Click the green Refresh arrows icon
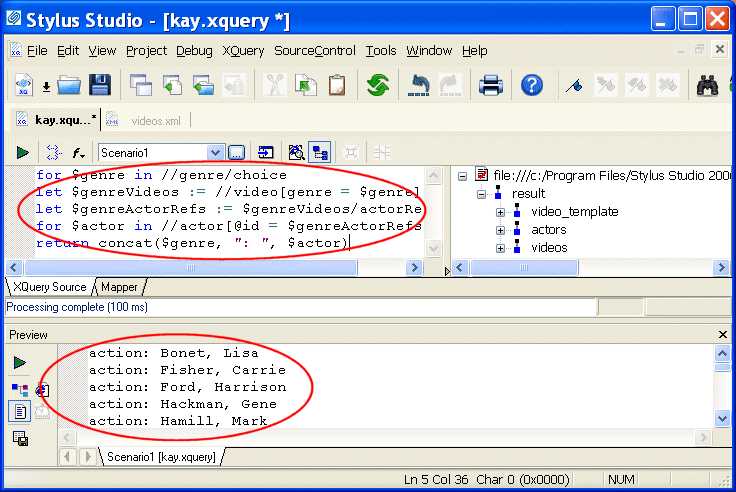 pos(378,86)
